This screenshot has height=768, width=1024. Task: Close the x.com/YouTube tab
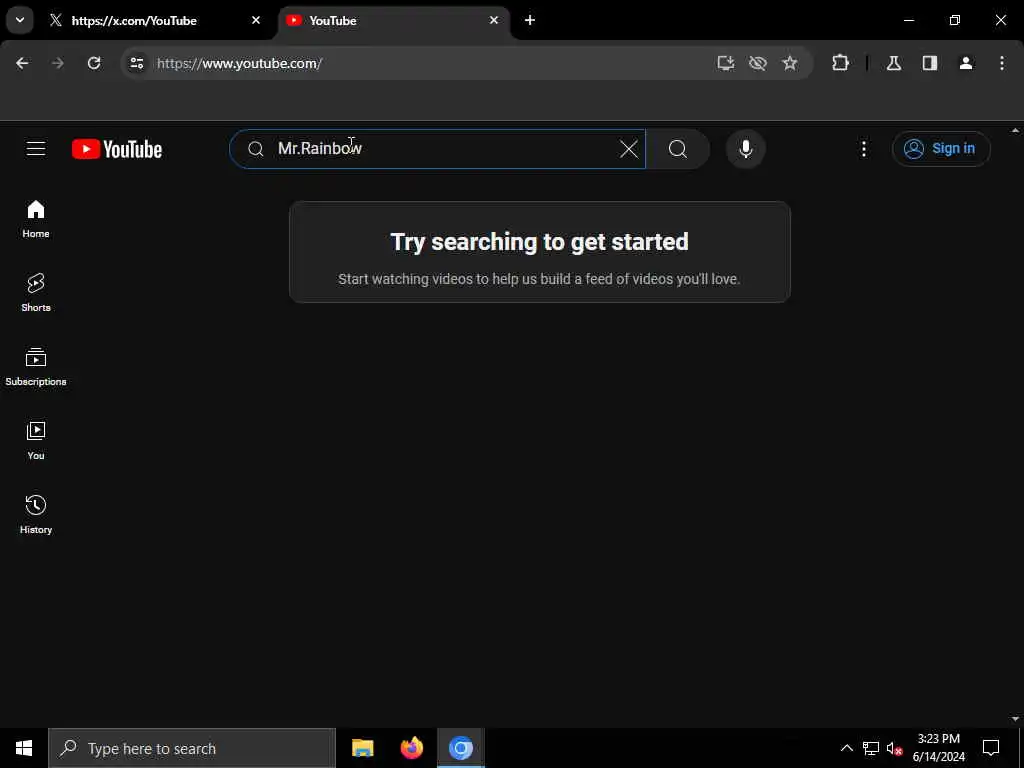coord(256,20)
